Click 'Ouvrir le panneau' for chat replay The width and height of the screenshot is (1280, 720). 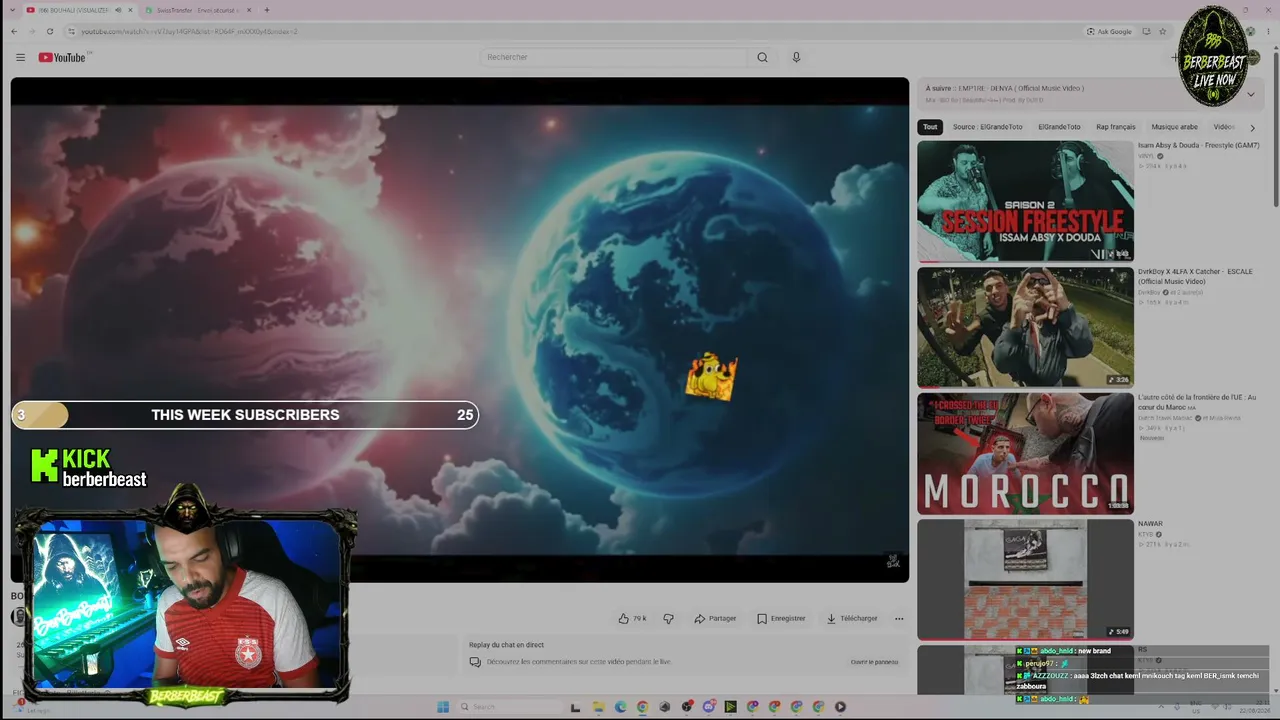[874, 662]
